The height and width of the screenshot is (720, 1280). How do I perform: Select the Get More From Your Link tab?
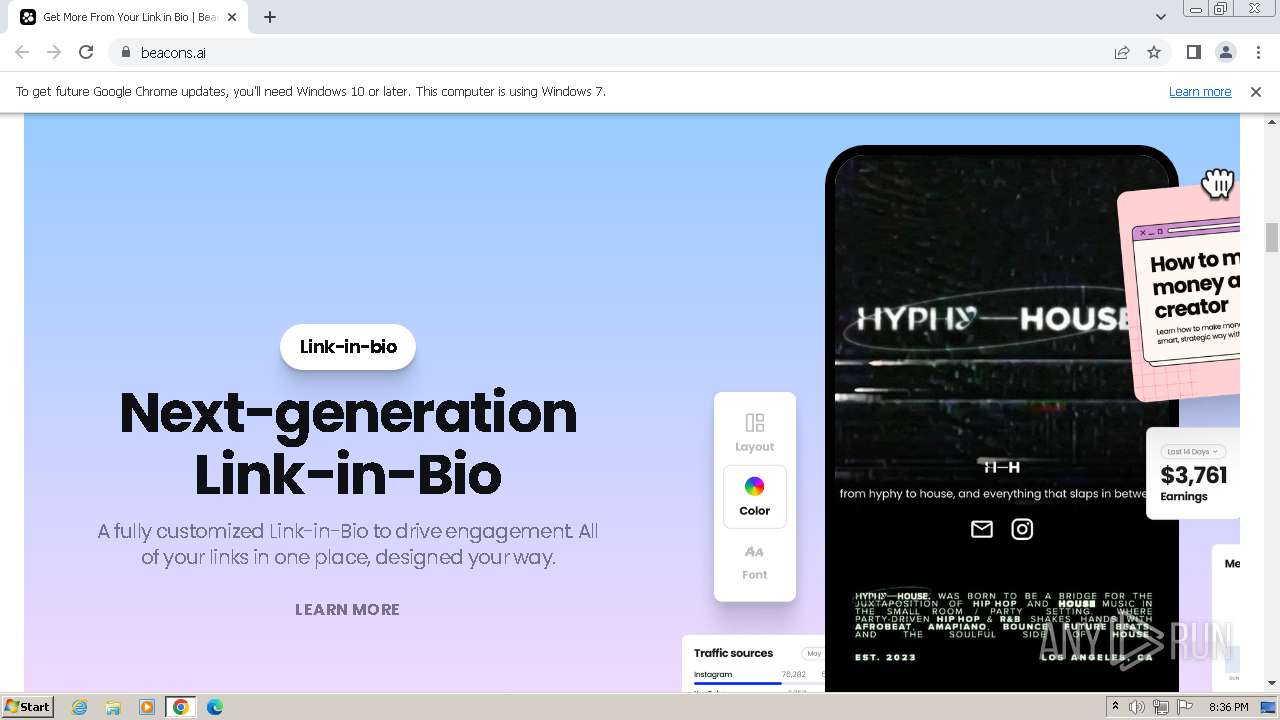[x=130, y=17]
